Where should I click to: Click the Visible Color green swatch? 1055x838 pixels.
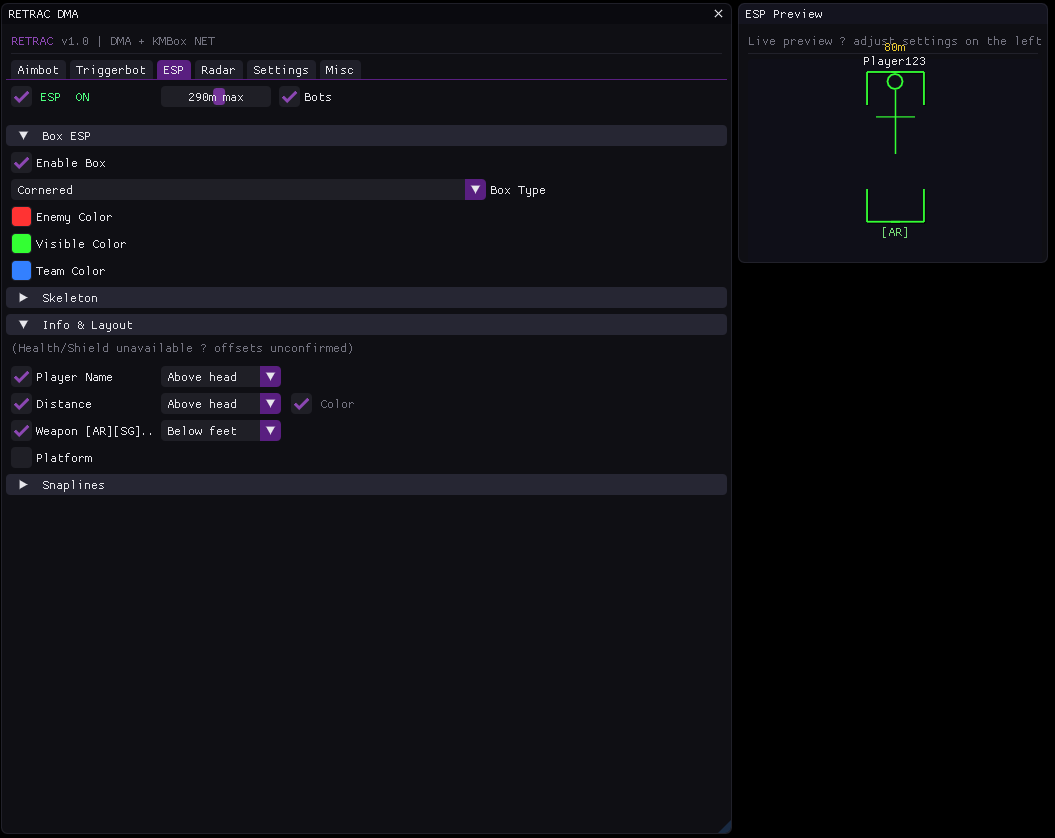tap(22, 244)
